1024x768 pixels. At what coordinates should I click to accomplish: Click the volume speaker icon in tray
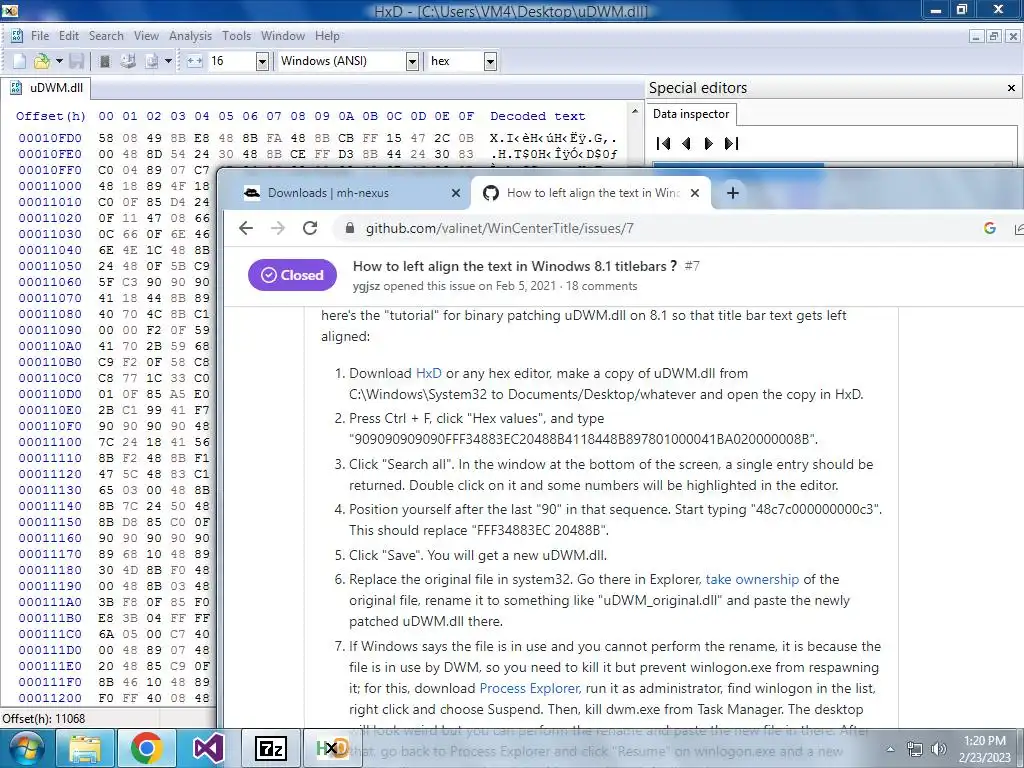[x=938, y=749]
